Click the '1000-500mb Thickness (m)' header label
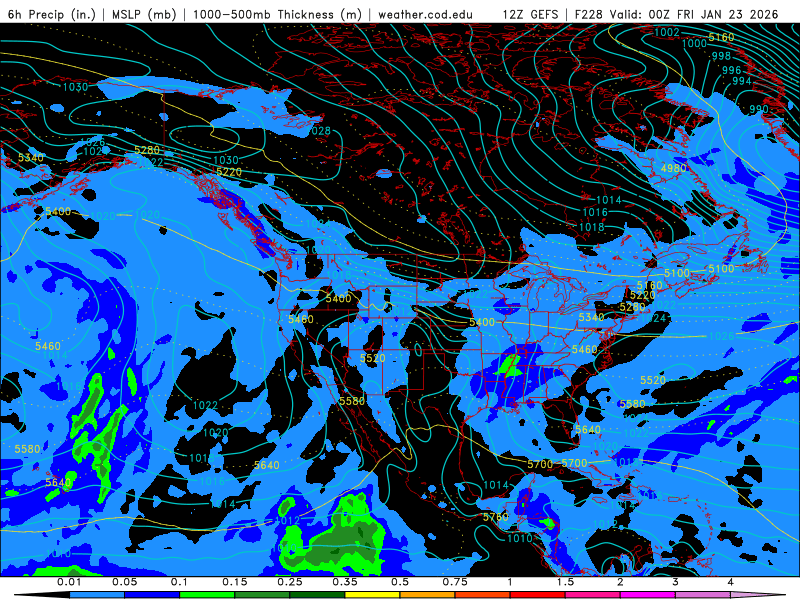 pyautogui.click(x=277, y=14)
